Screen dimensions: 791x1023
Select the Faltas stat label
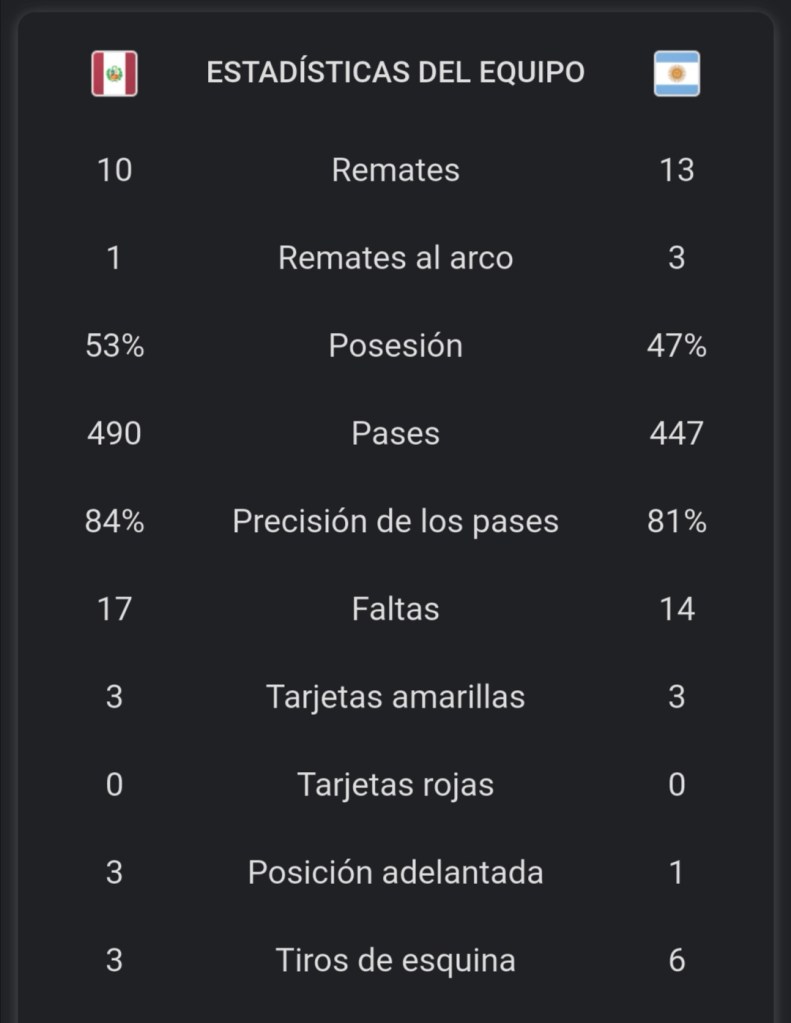point(395,609)
